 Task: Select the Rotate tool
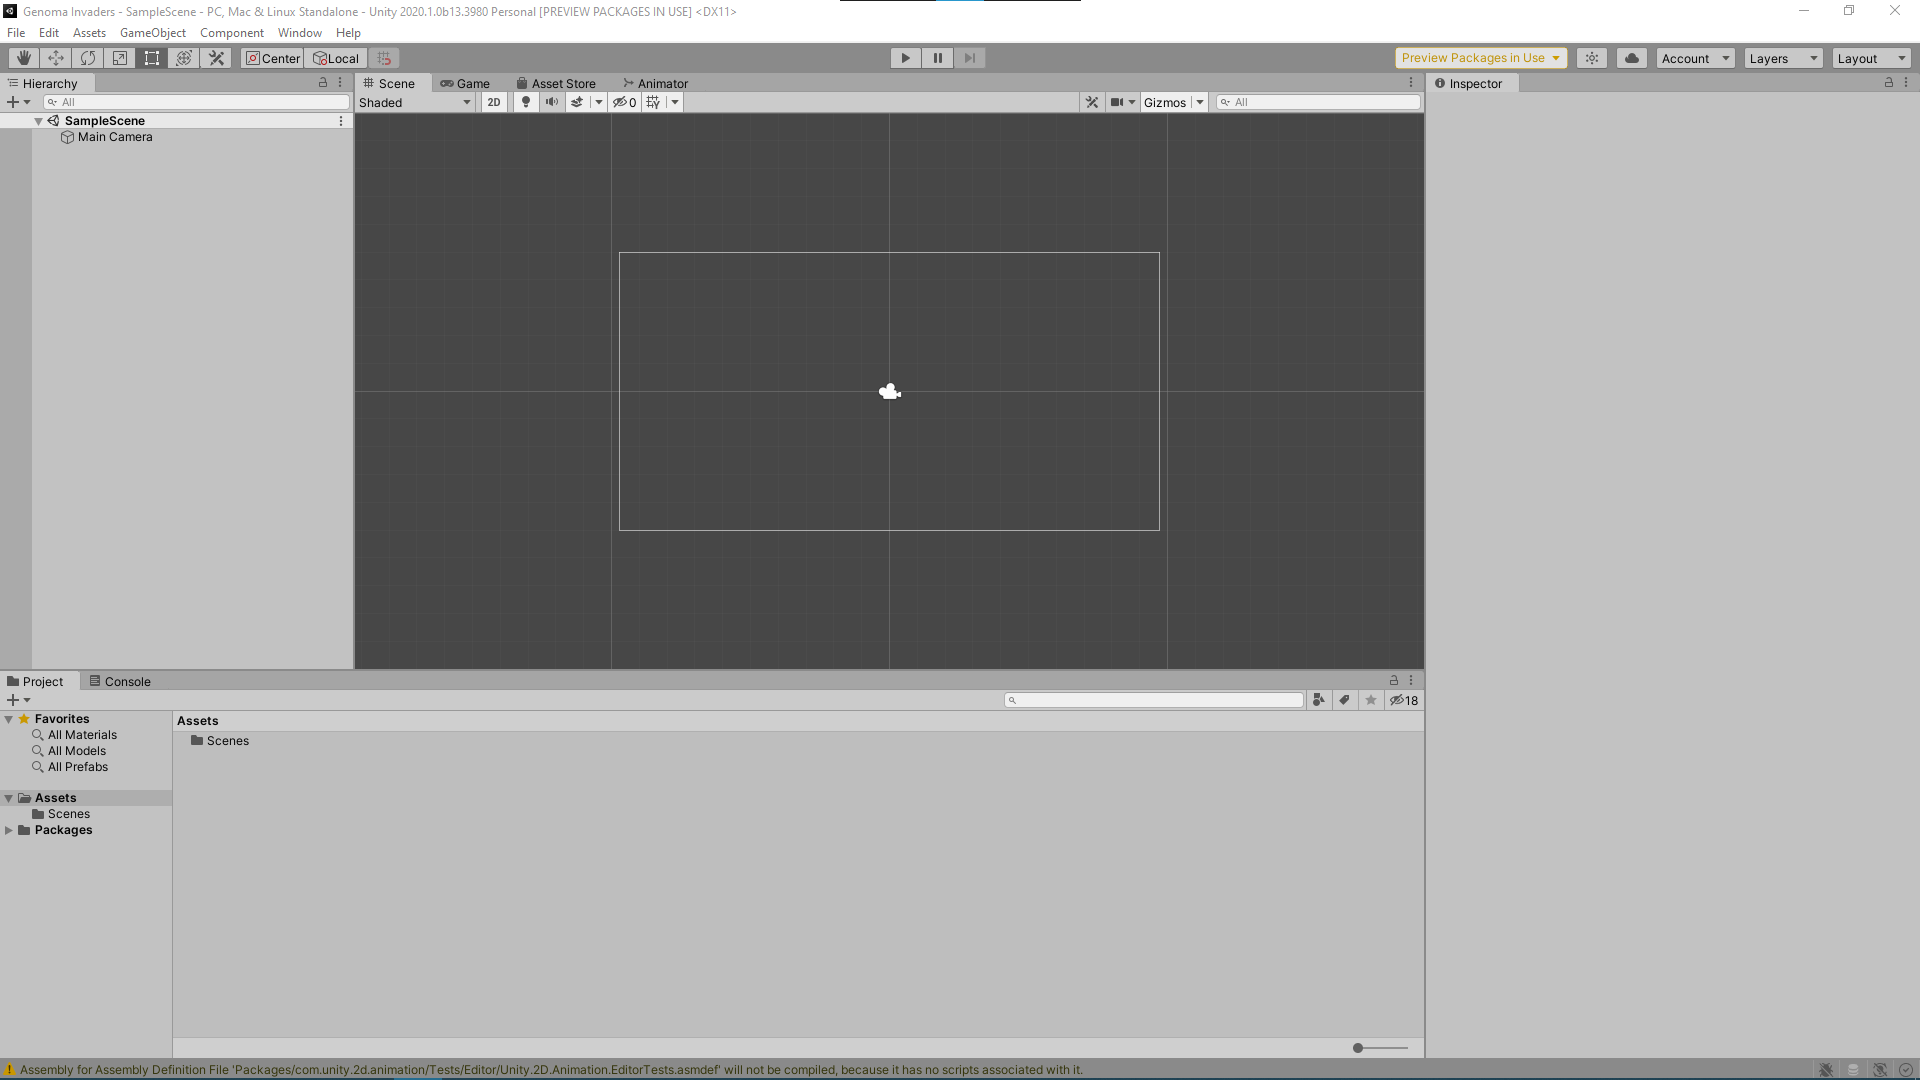click(x=88, y=58)
